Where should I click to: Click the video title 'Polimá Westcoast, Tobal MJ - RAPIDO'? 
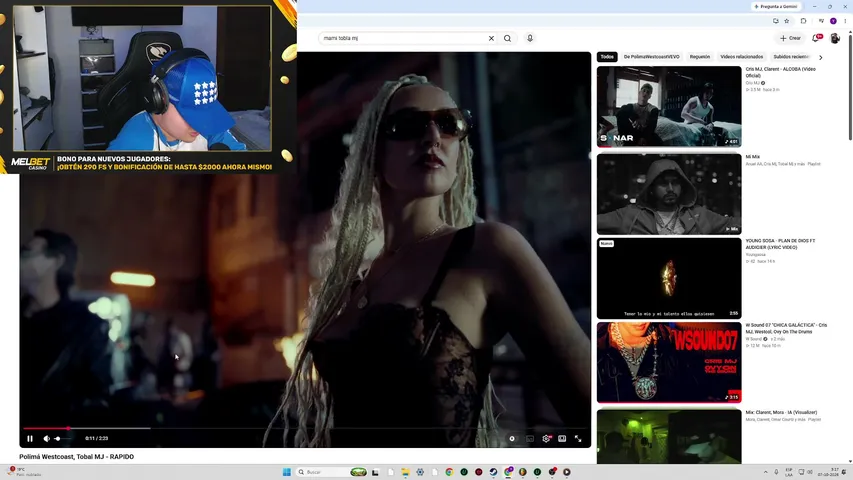77,457
